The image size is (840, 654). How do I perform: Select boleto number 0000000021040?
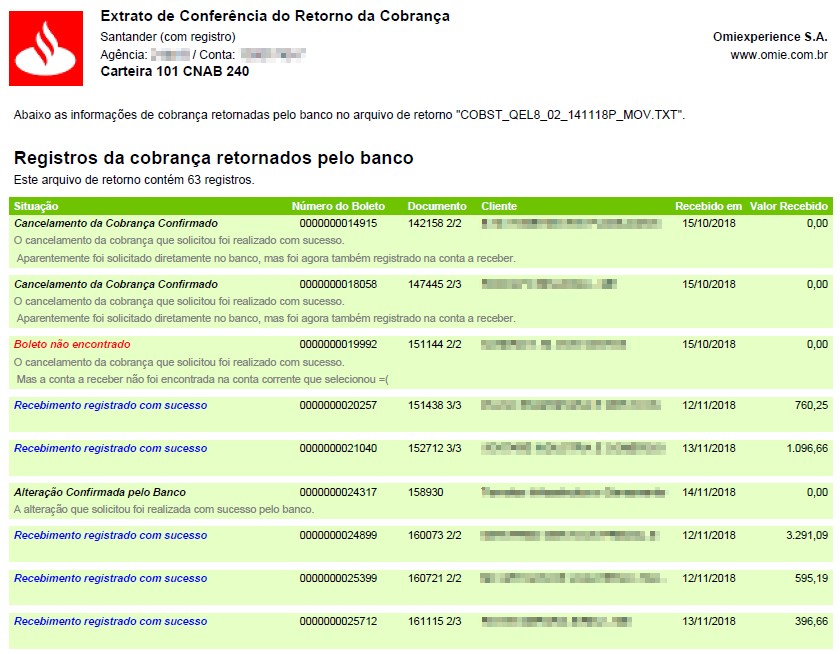click(x=338, y=448)
